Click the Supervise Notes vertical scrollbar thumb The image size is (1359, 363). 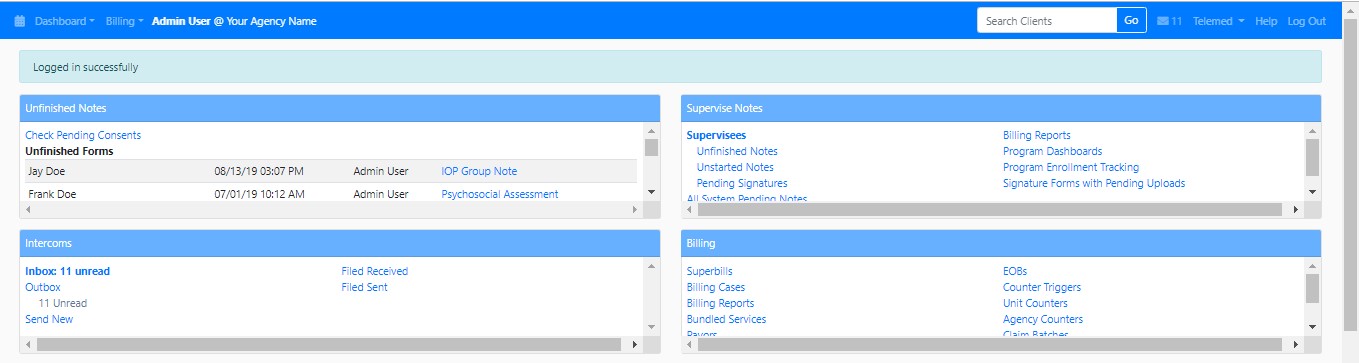[x=1313, y=157]
